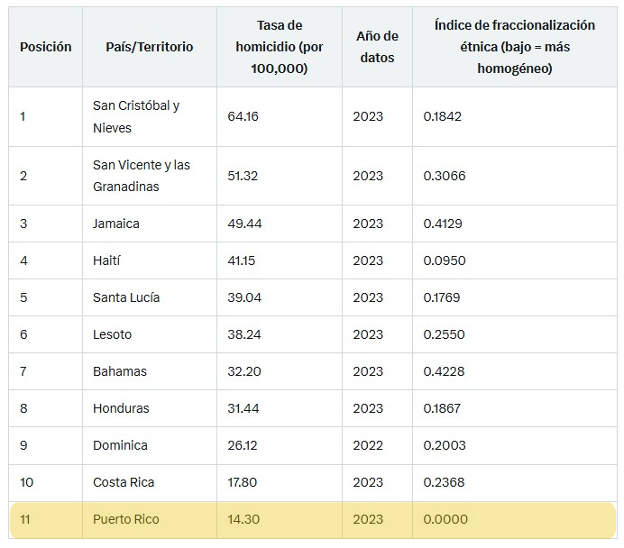Click the Índice de fraccionalización étnica header
Viewport: 624px width, 548px height.
(514, 47)
